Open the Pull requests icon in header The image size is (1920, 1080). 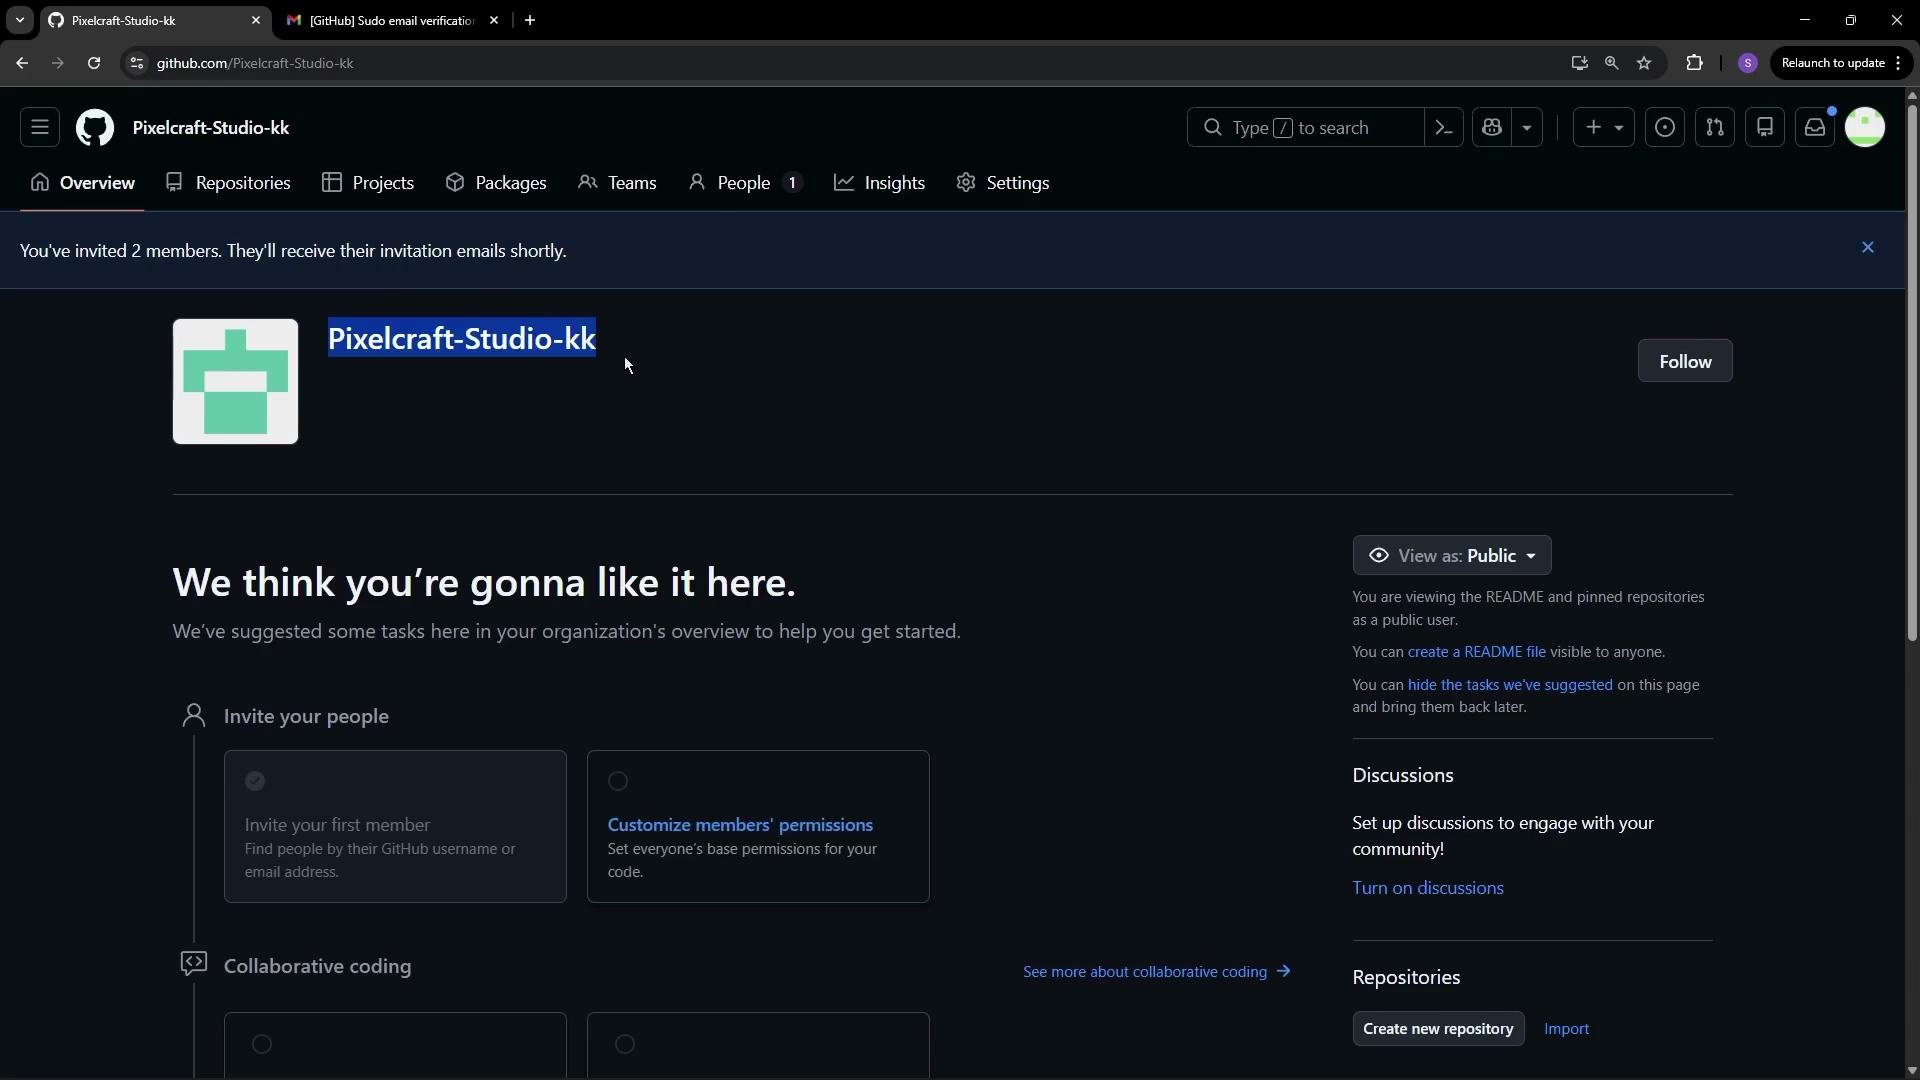tap(1715, 128)
